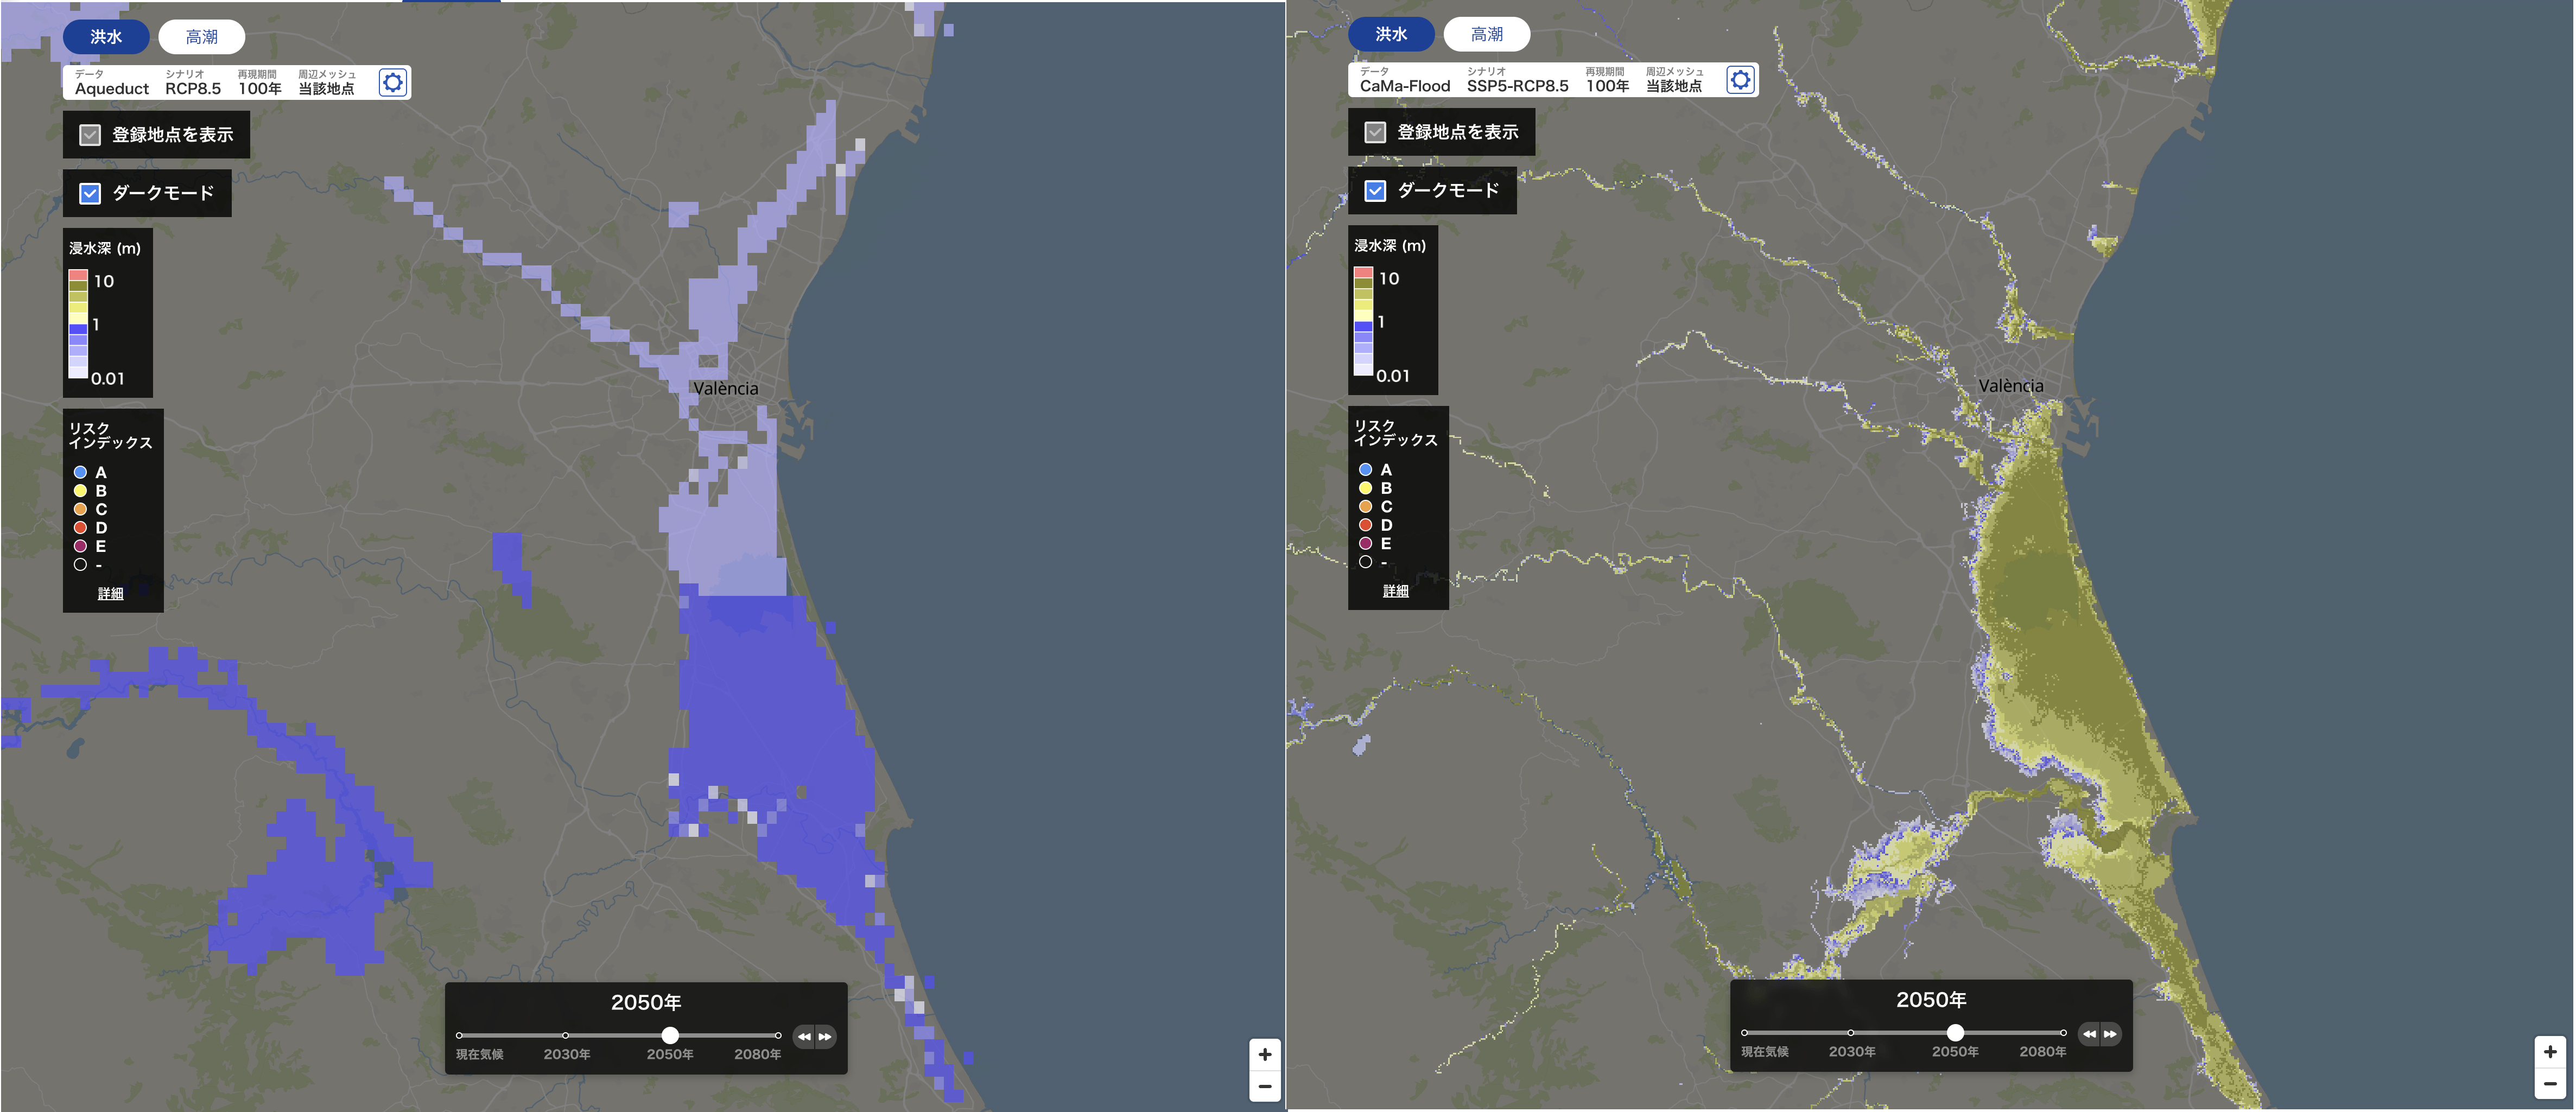Click fast-forward button on right timeline
2576x1112 pixels.
2110,1034
